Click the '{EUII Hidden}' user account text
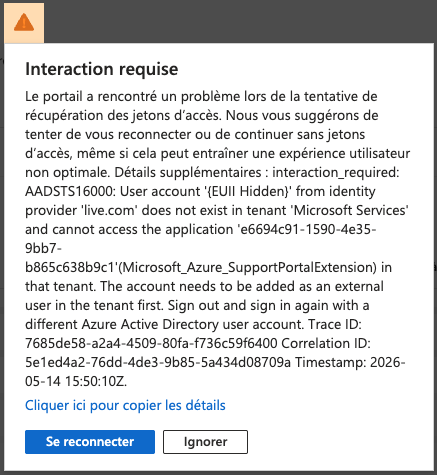 click(248, 191)
